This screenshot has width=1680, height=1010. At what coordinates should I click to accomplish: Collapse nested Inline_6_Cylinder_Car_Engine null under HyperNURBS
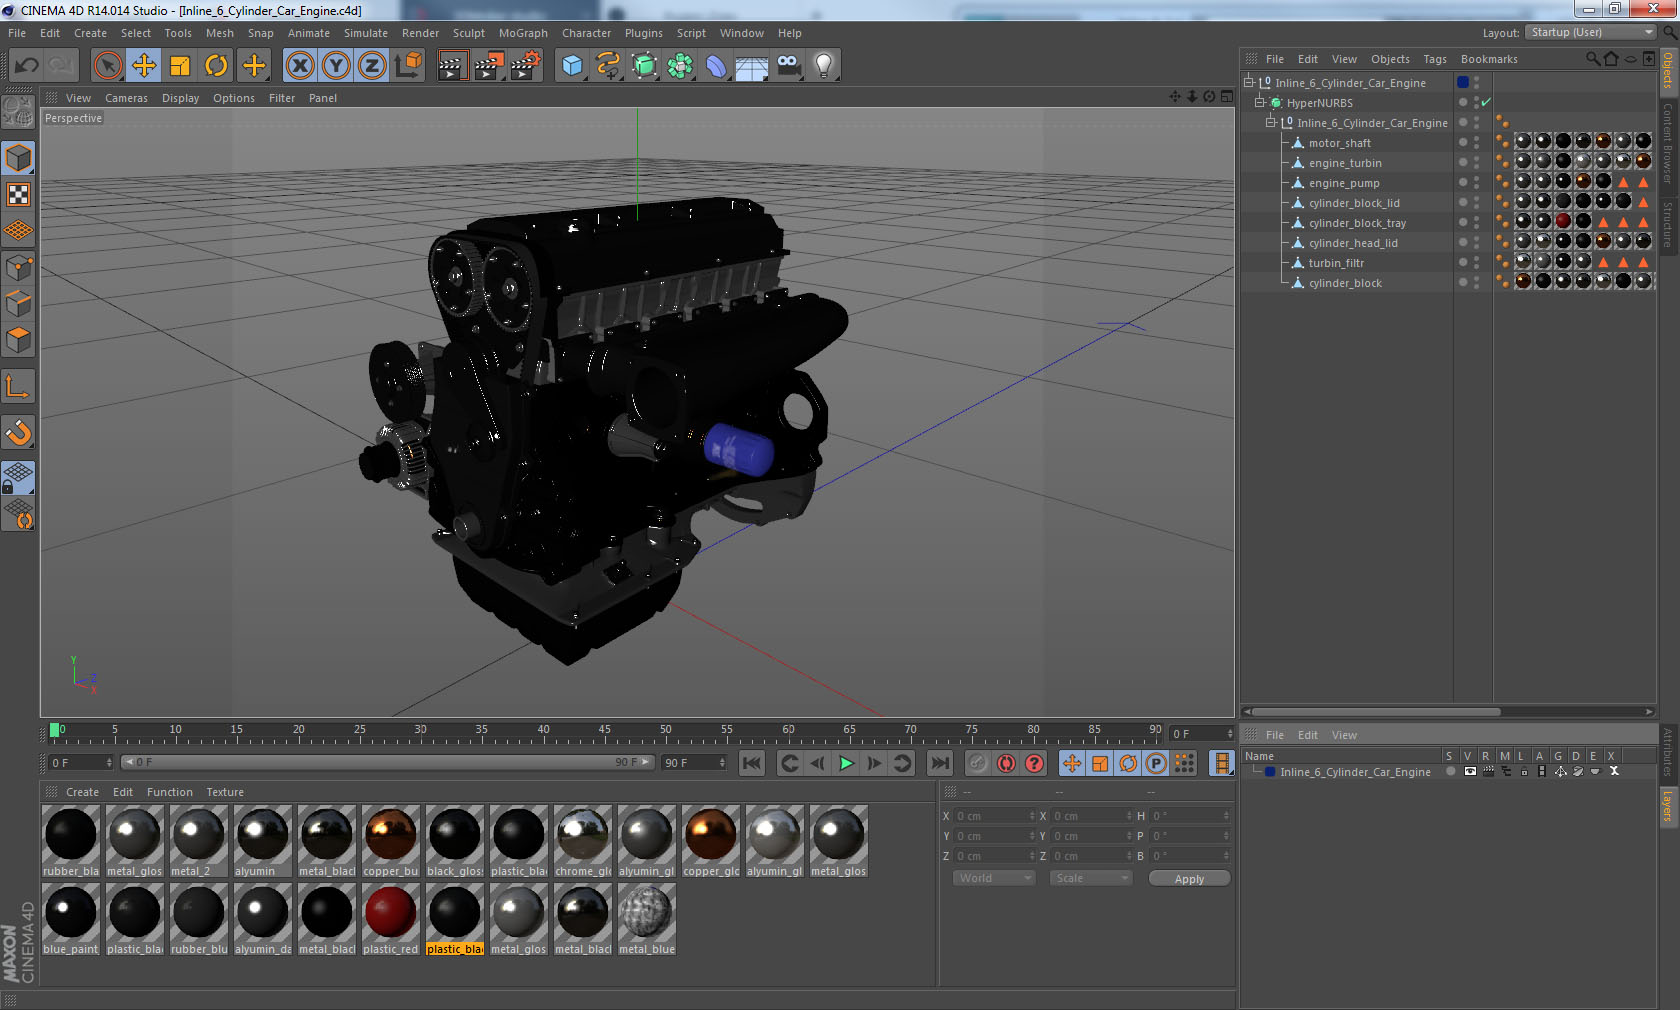click(1271, 122)
